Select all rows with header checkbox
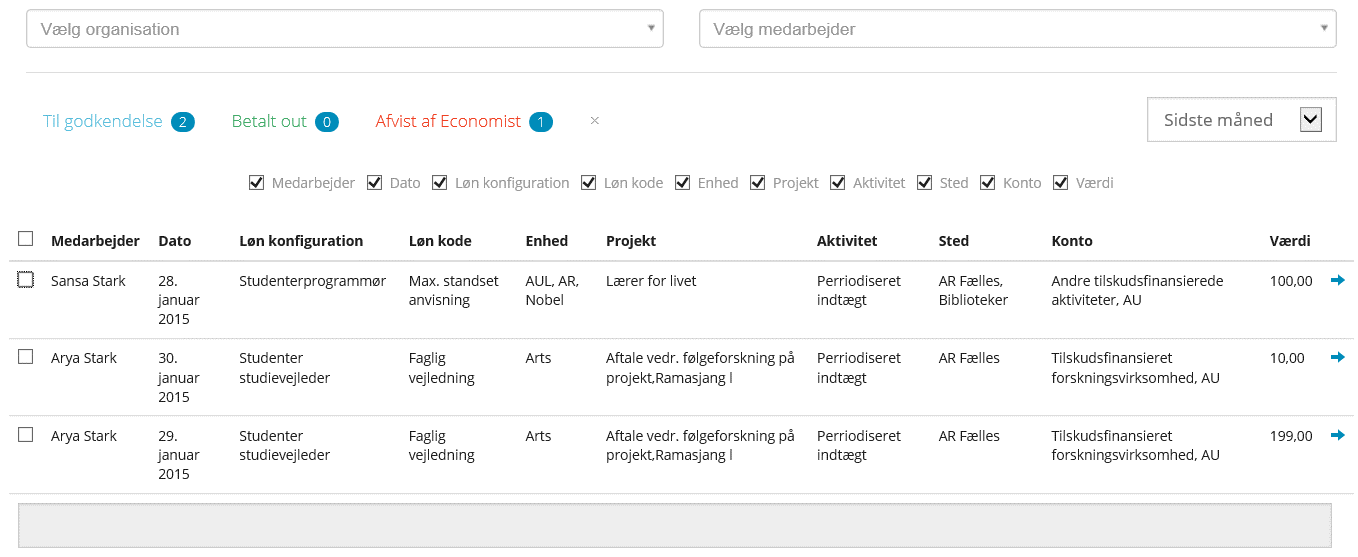Viewport: 1358px width, 557px height. [26, 239]
